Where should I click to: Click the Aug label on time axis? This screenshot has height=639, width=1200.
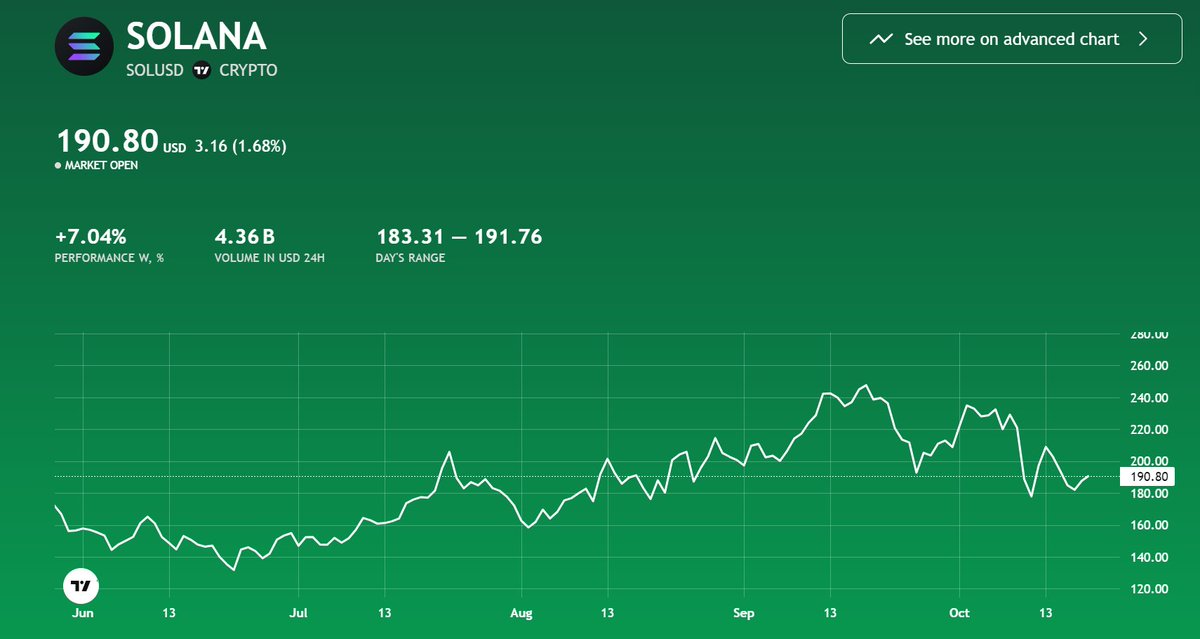[x=521, y=613]
